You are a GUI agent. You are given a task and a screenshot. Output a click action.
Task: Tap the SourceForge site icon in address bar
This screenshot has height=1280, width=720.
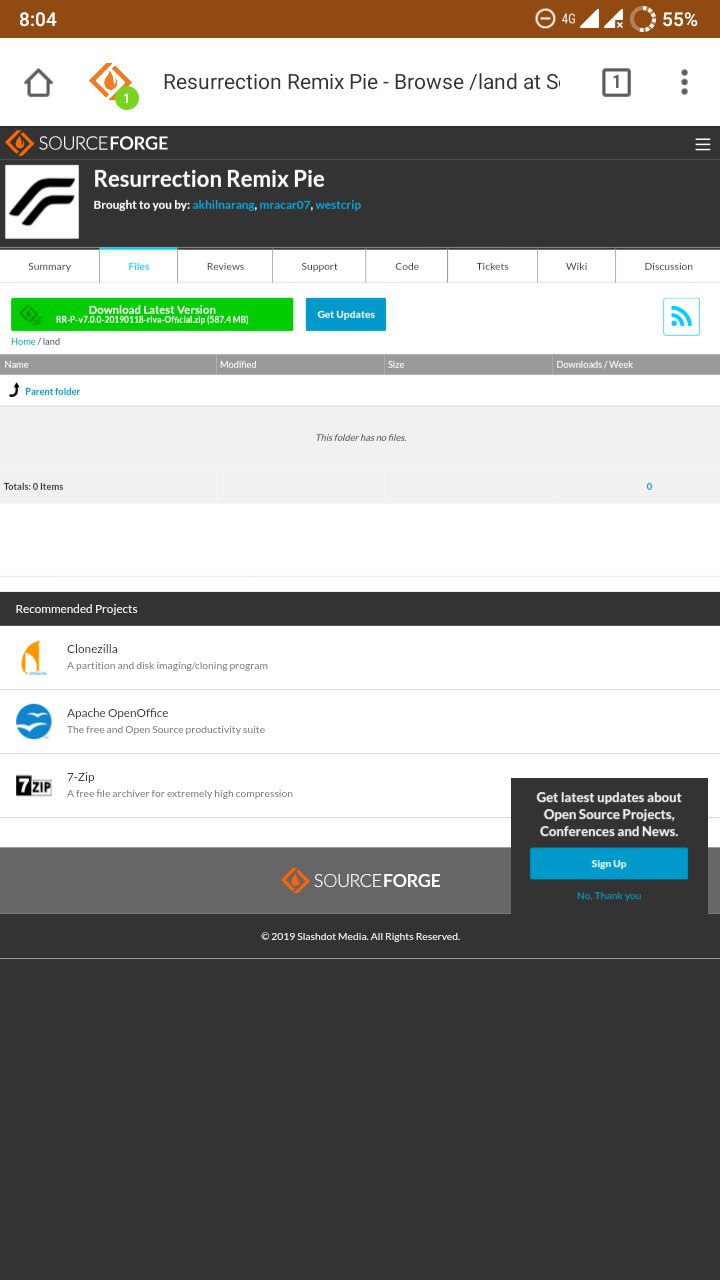tap(112, 84)
